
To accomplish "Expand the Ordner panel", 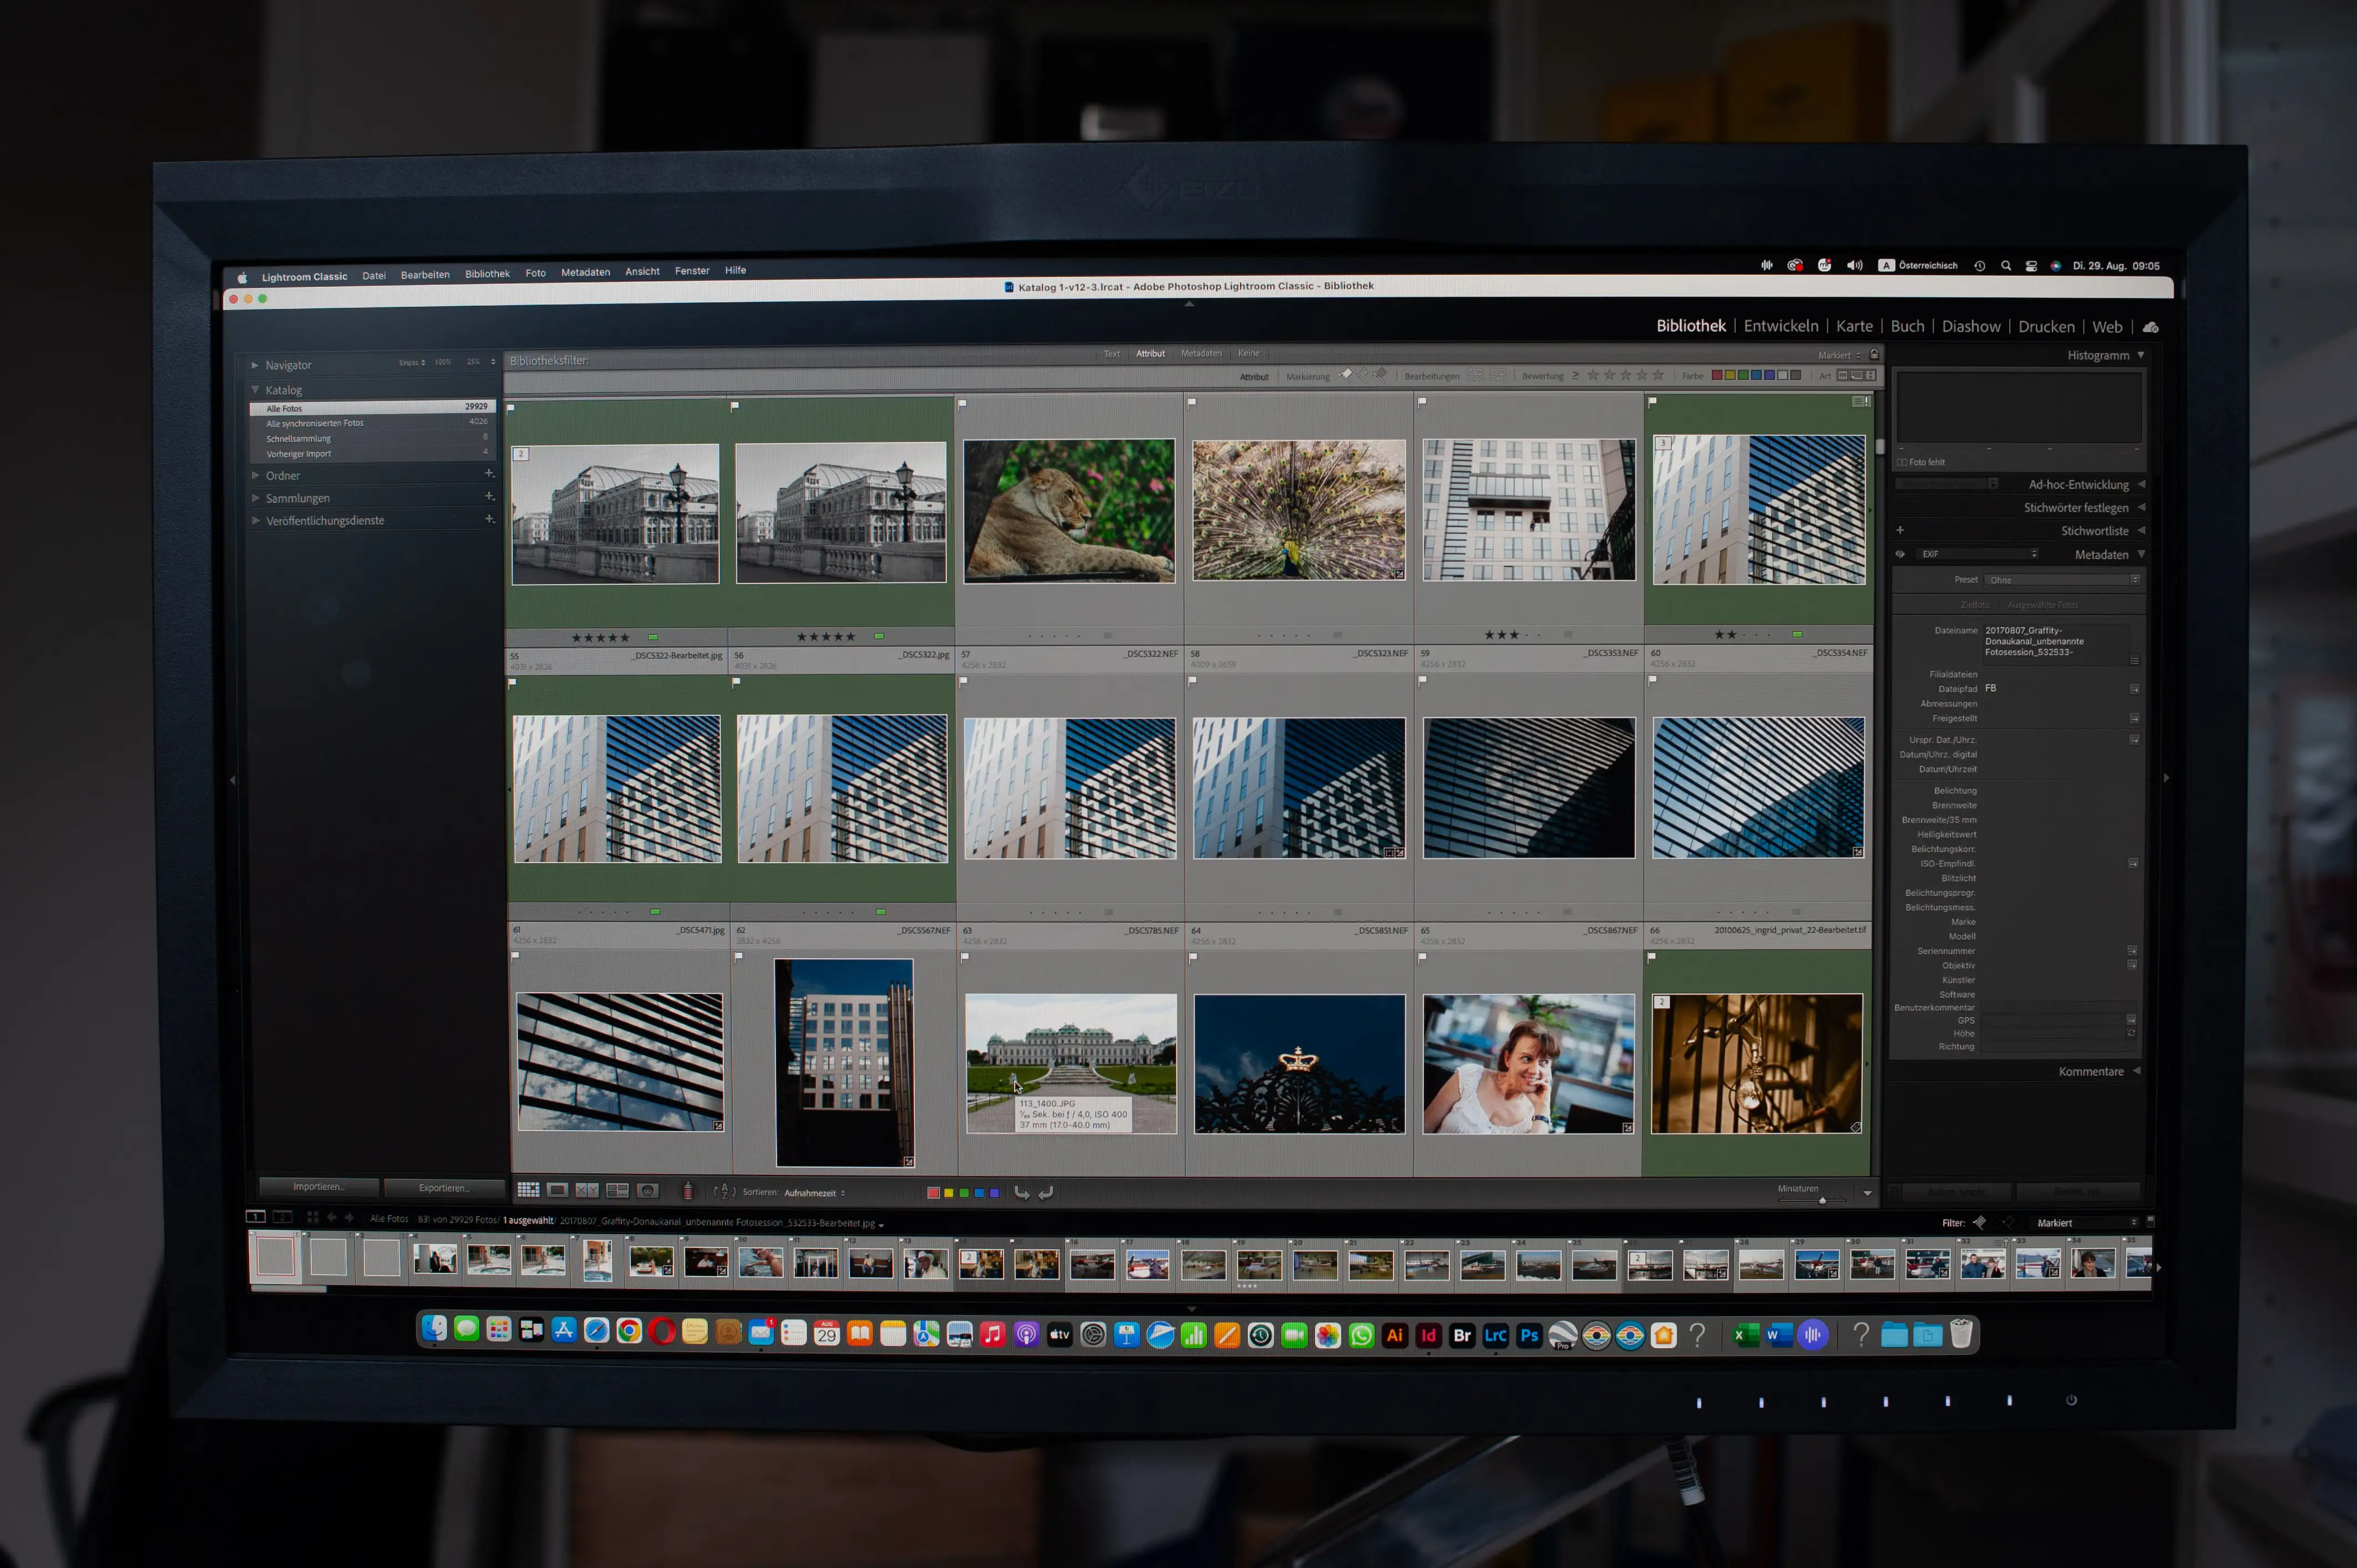I will click(255, 475).
